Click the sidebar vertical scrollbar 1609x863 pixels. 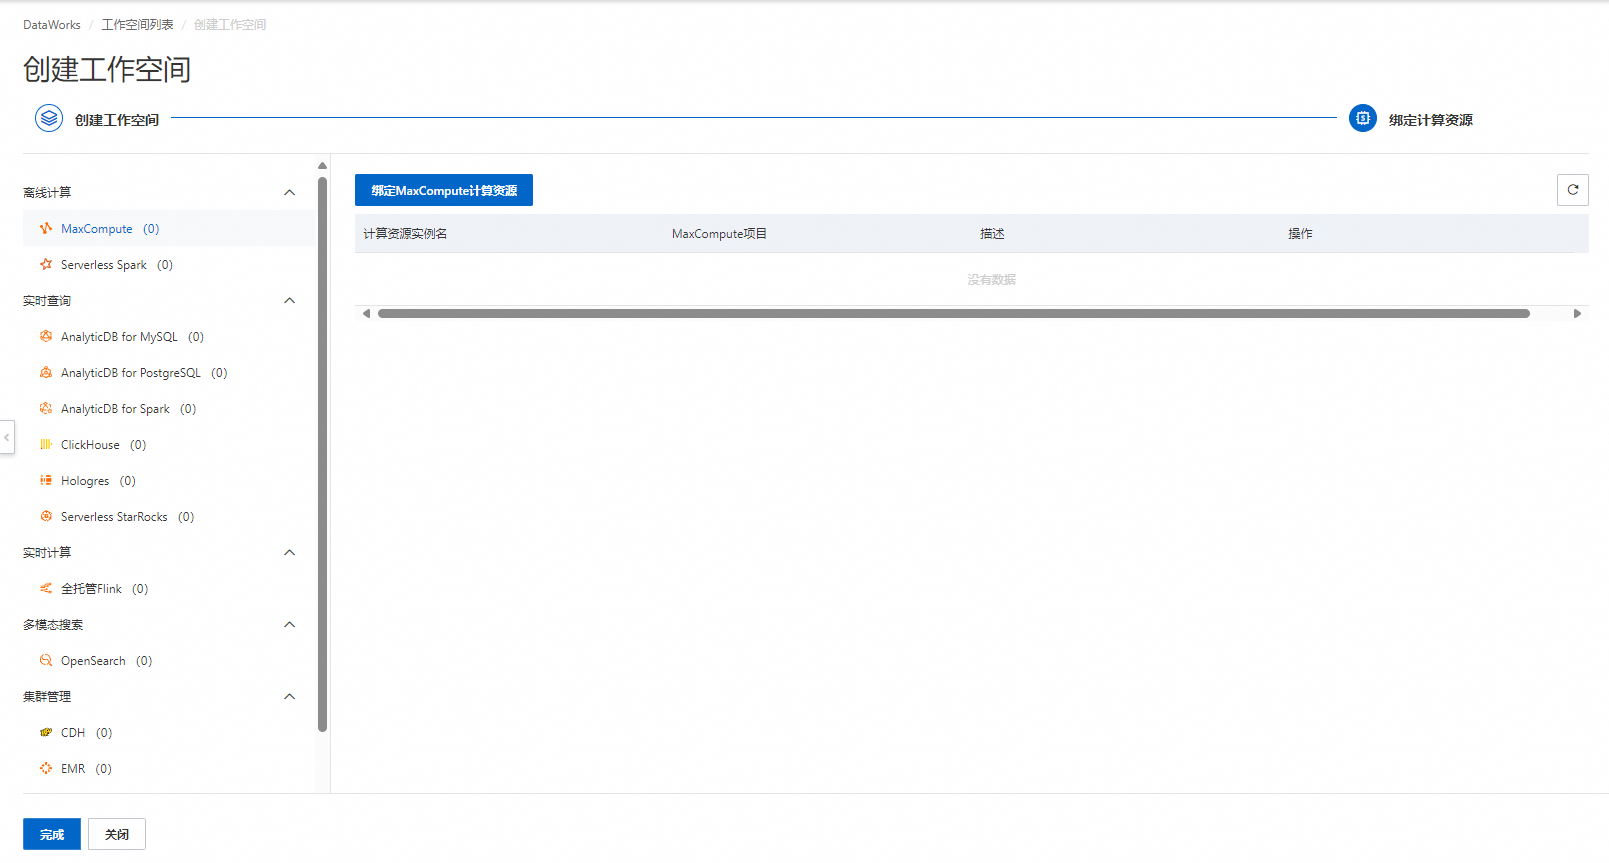pos(322,455)
